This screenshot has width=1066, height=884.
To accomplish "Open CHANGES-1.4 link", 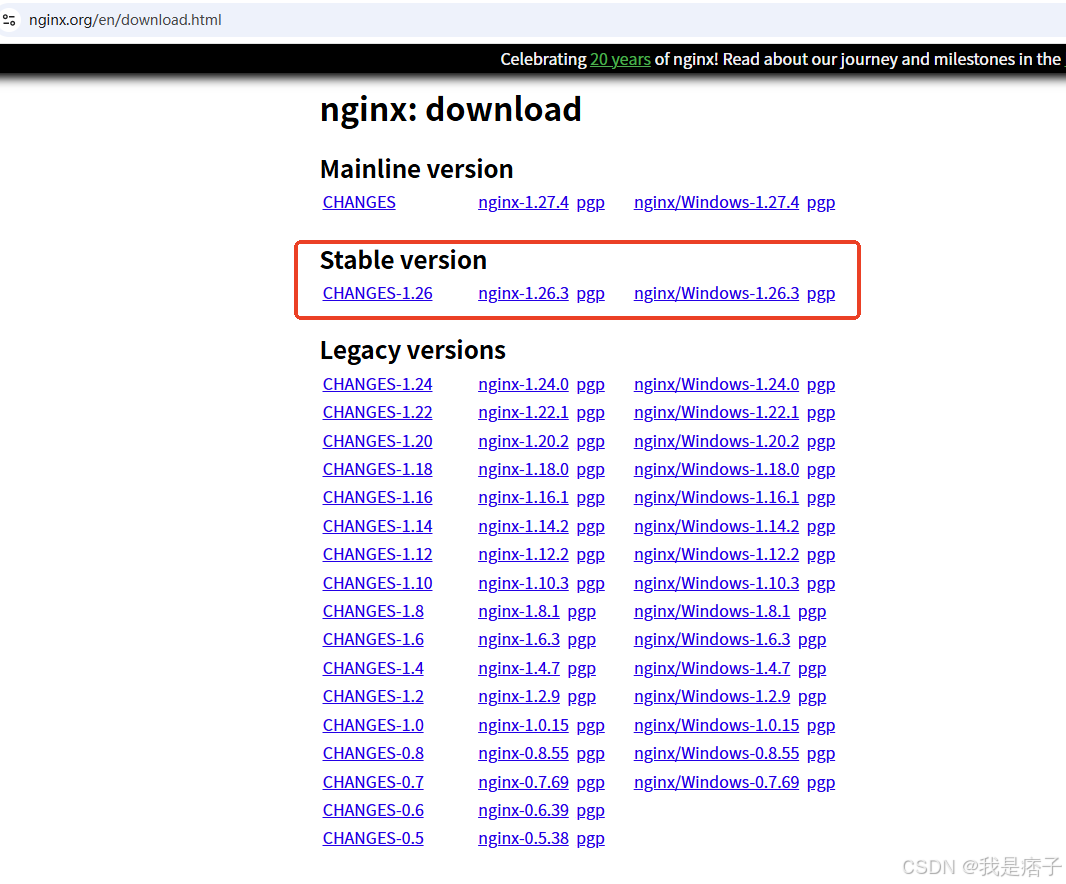I will point(373,669).
